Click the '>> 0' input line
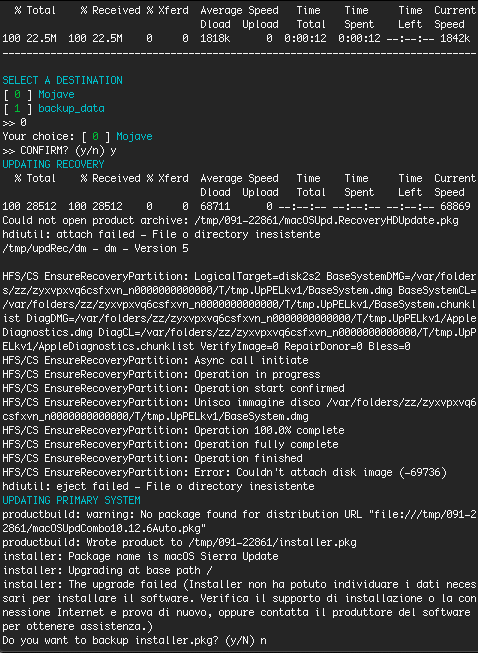Image resolution: width=478 pixels, height=653 pixels. click(x=15, y=122)
